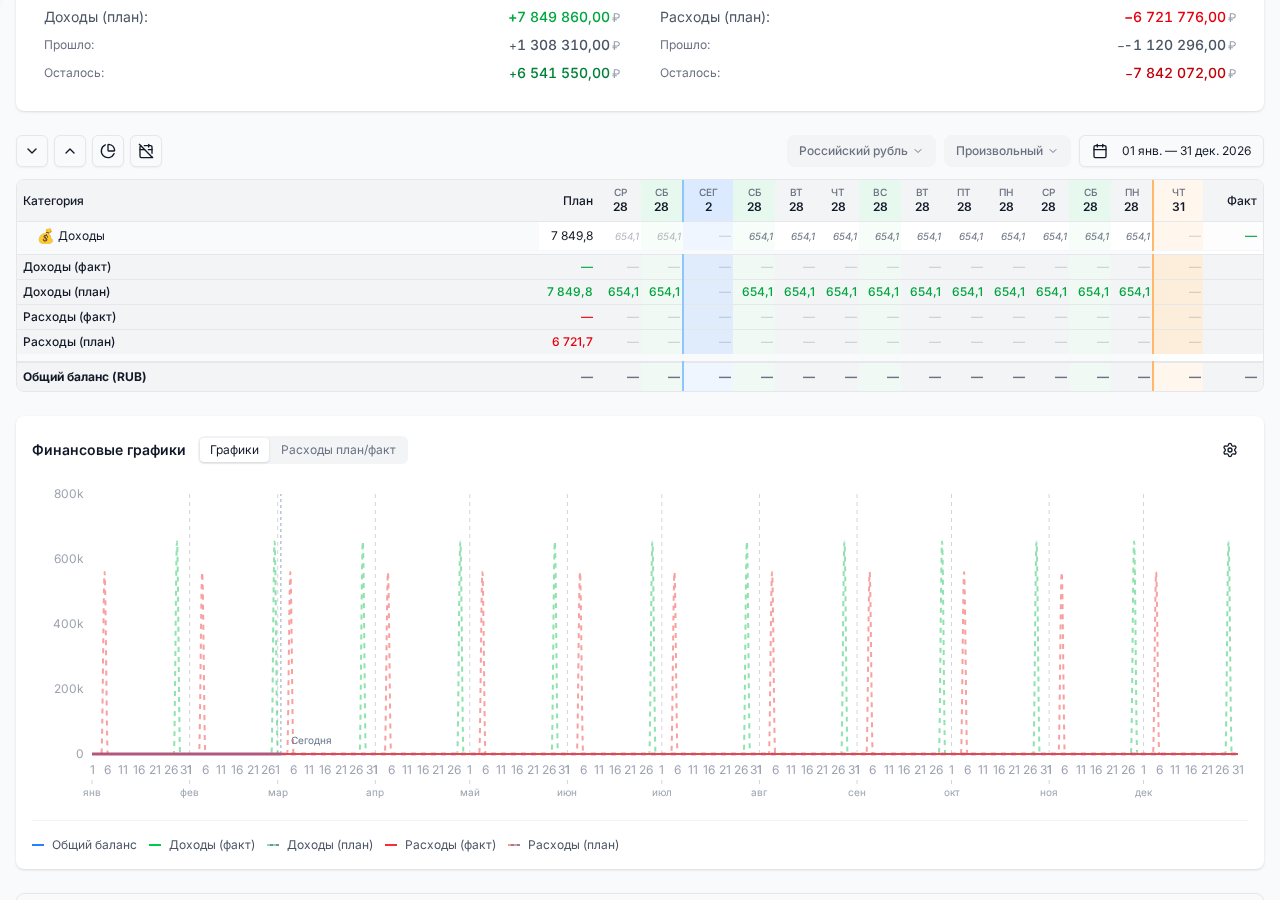
Task: Click the Сегодня marker on the chart
Action: tap(311, 741)
